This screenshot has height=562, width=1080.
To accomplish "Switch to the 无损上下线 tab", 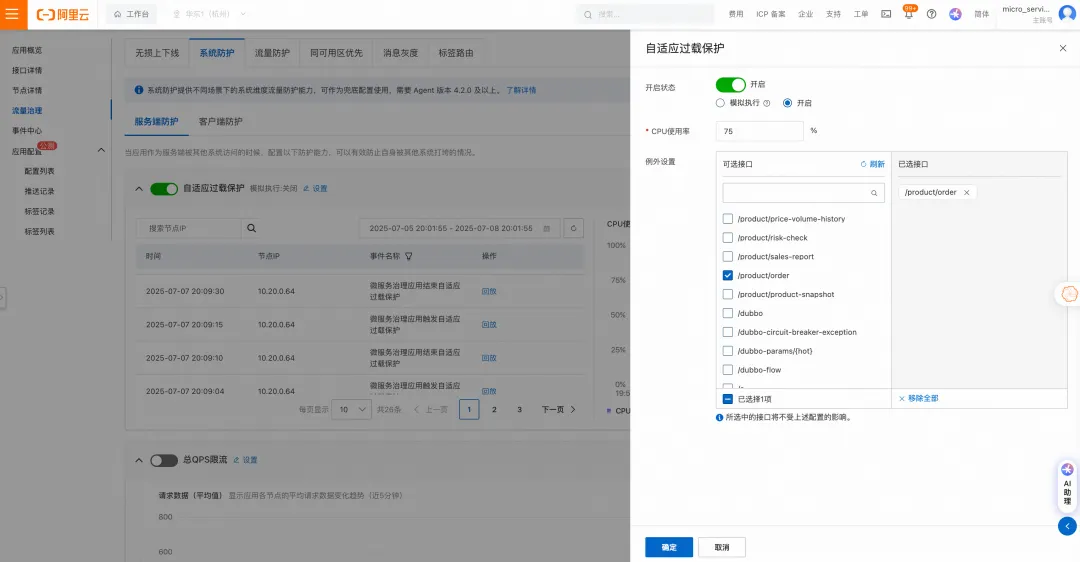I will (x=157, y=53).
